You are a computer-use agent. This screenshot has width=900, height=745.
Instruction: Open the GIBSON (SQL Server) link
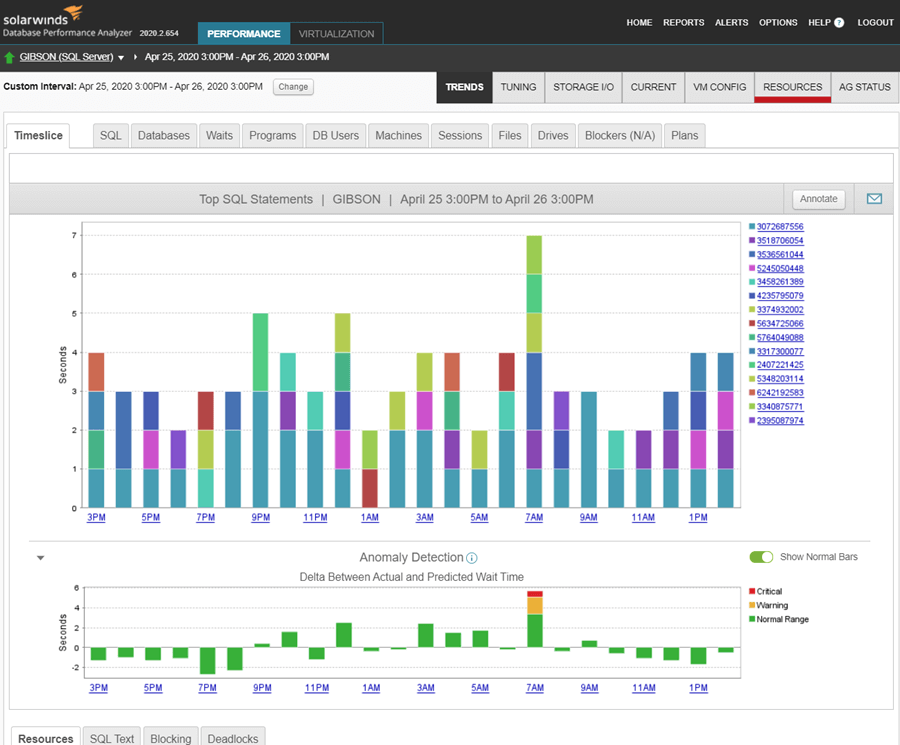67,57
